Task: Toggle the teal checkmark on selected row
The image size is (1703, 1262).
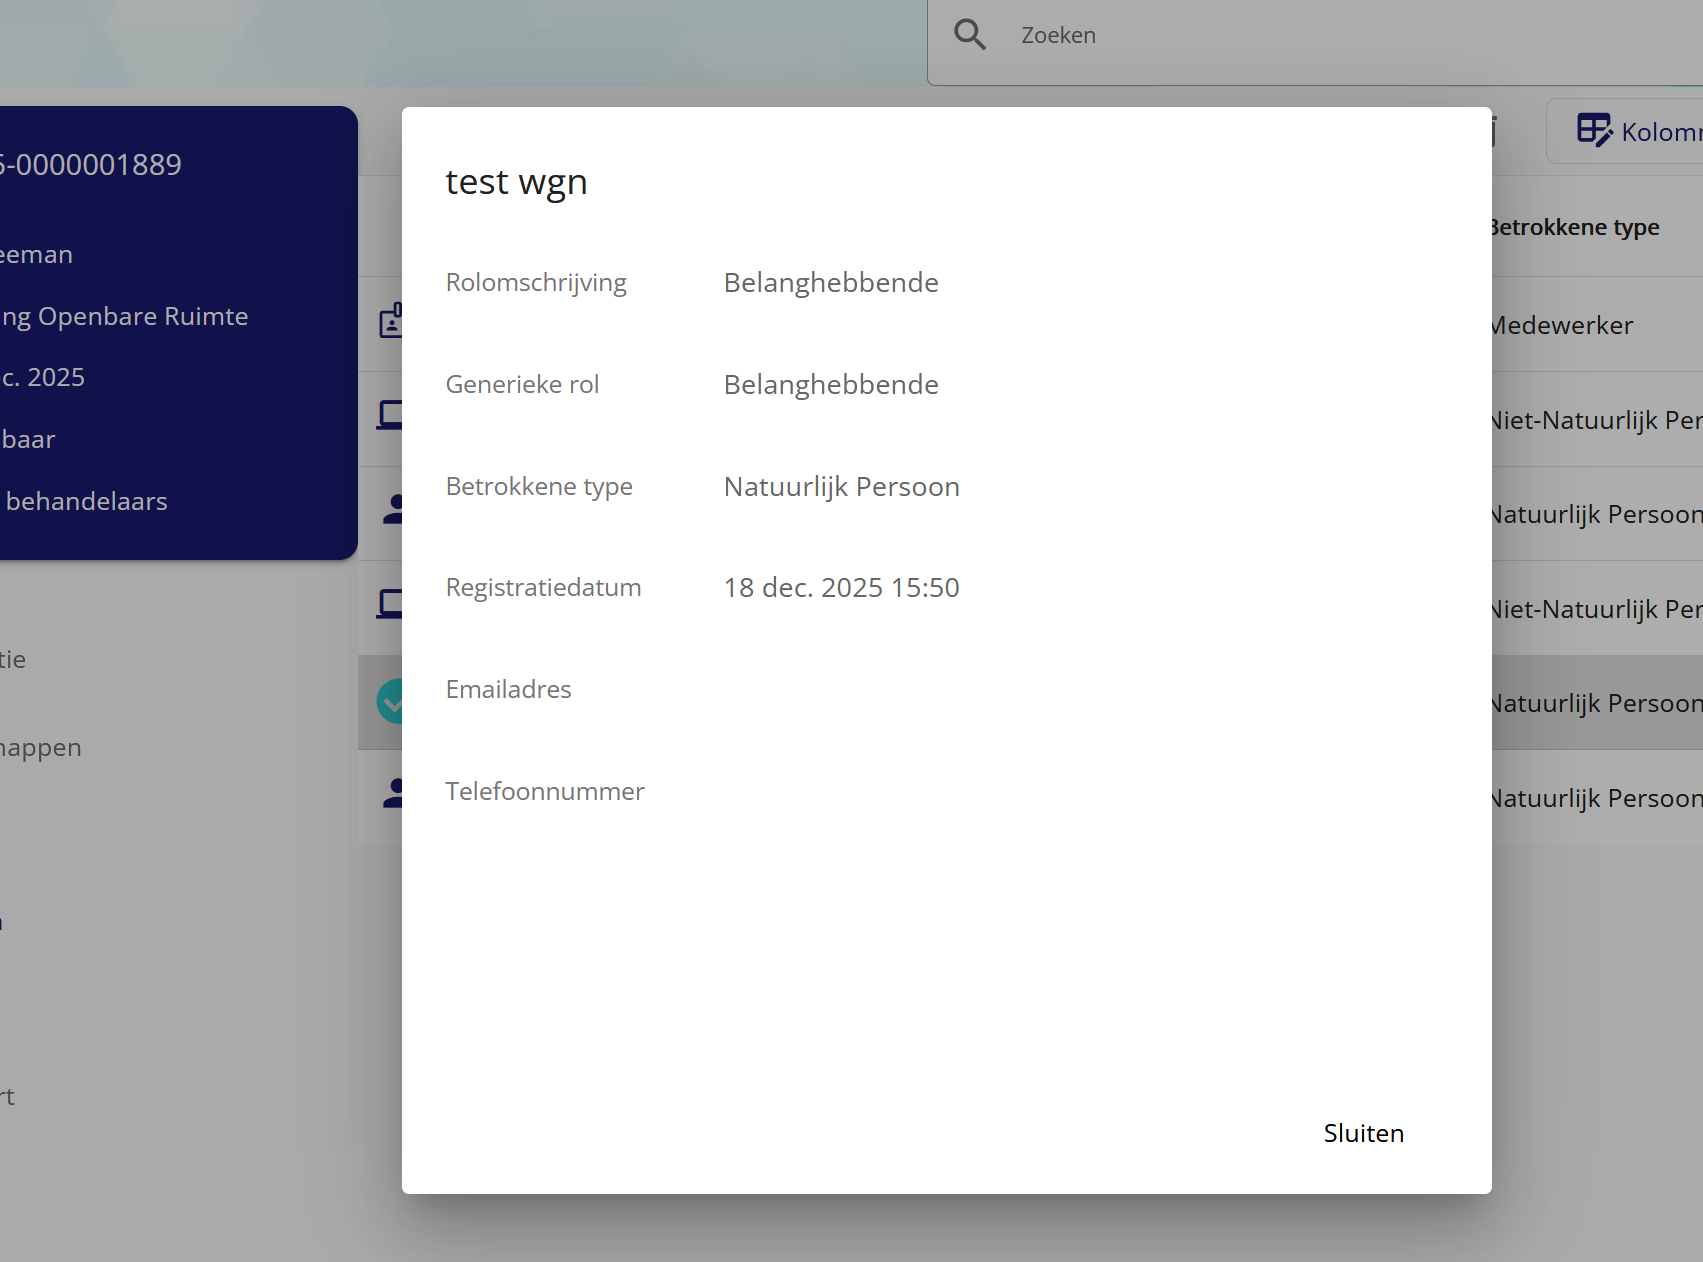Action: [390, 701]
